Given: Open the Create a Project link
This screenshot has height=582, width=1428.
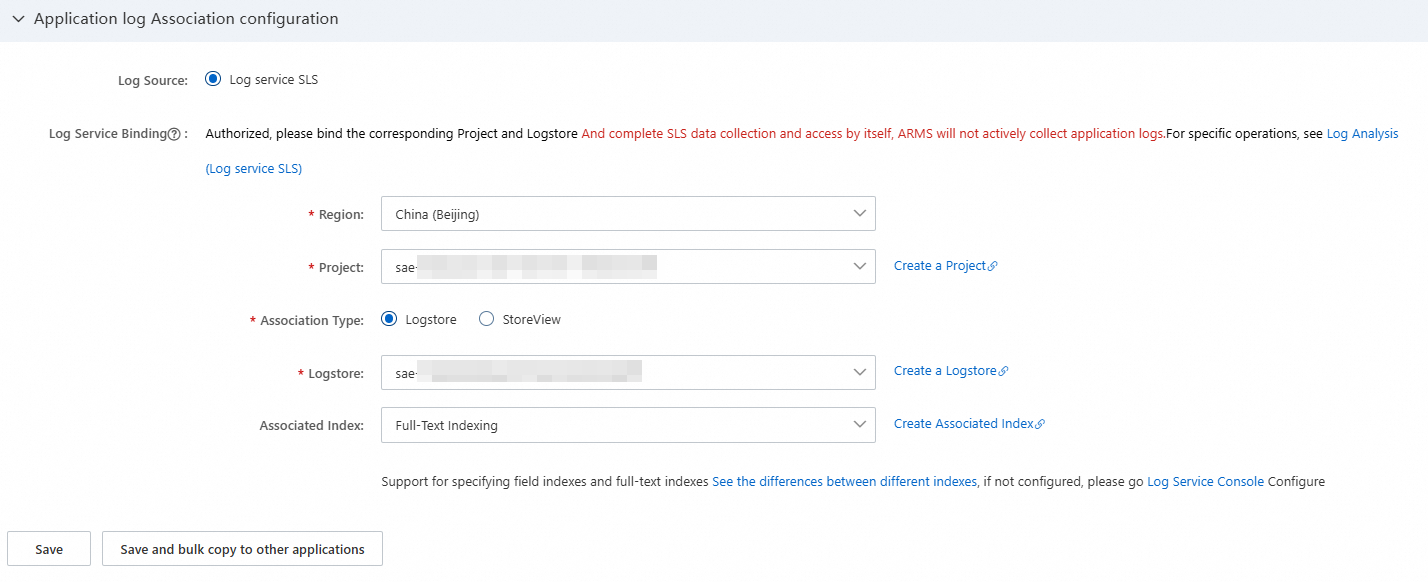Looking at the screenshot, I should point(939,266).
